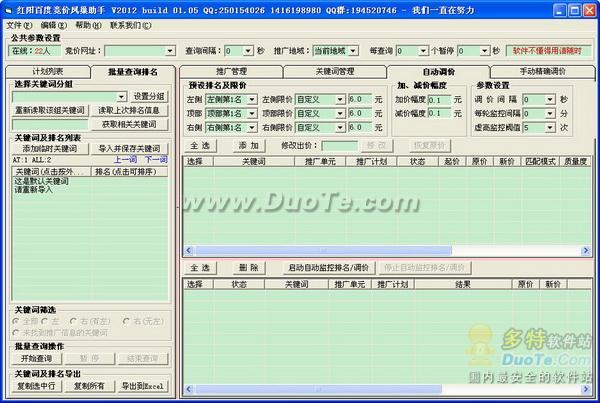Open the 顶部 rank dropdown showing 顶部第1名
The width and height of the screenshot is (600, 403).
[252, 114]
